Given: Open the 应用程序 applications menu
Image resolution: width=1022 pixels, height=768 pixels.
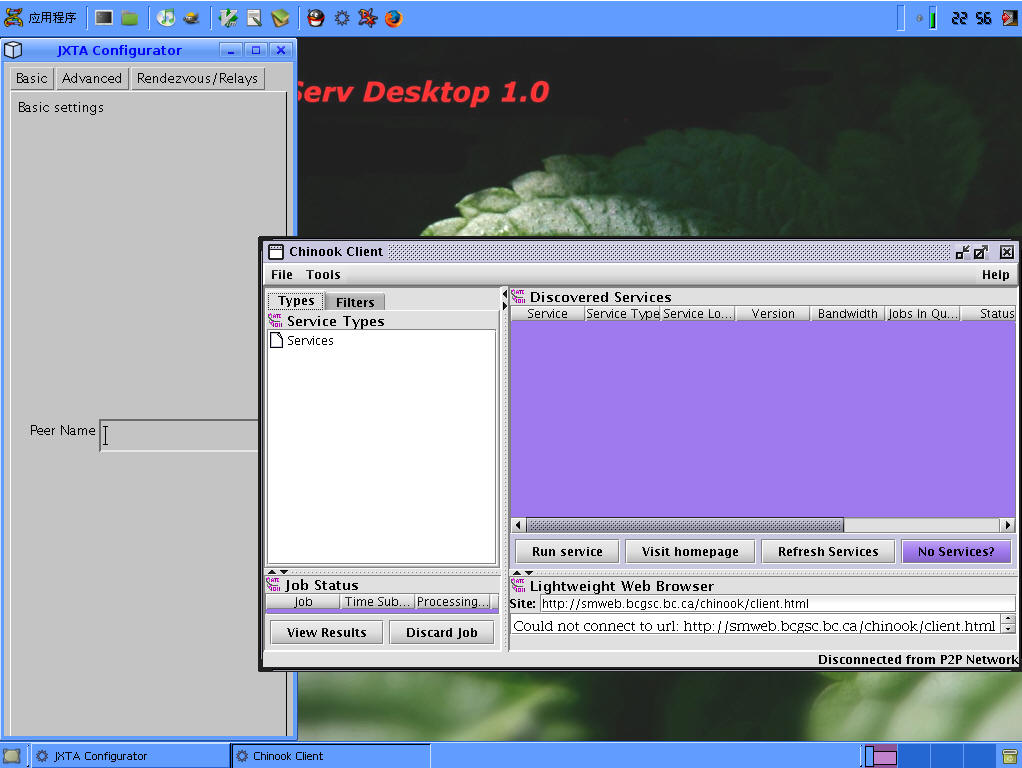Looking at the screenshot, I should click(40, 18).
